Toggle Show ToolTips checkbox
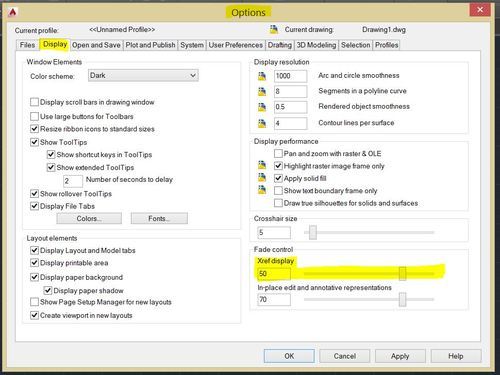Screen dimensions: 500x375 [34, 142]
